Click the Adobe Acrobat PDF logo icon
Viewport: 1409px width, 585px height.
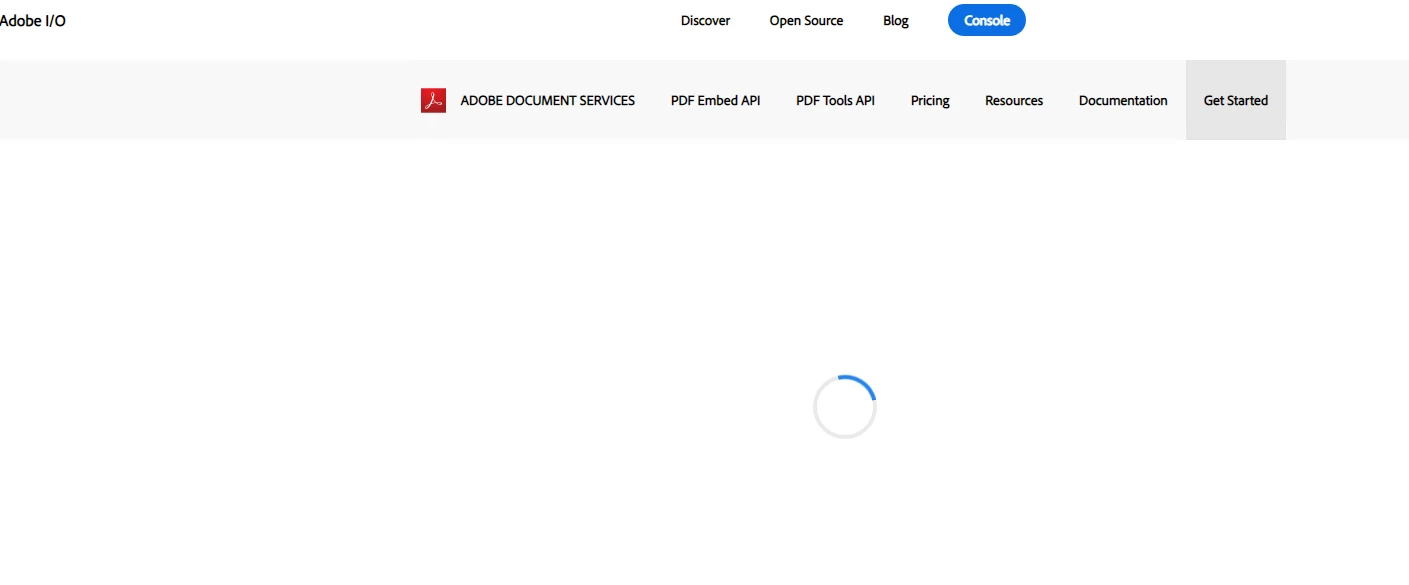(433, 100)
